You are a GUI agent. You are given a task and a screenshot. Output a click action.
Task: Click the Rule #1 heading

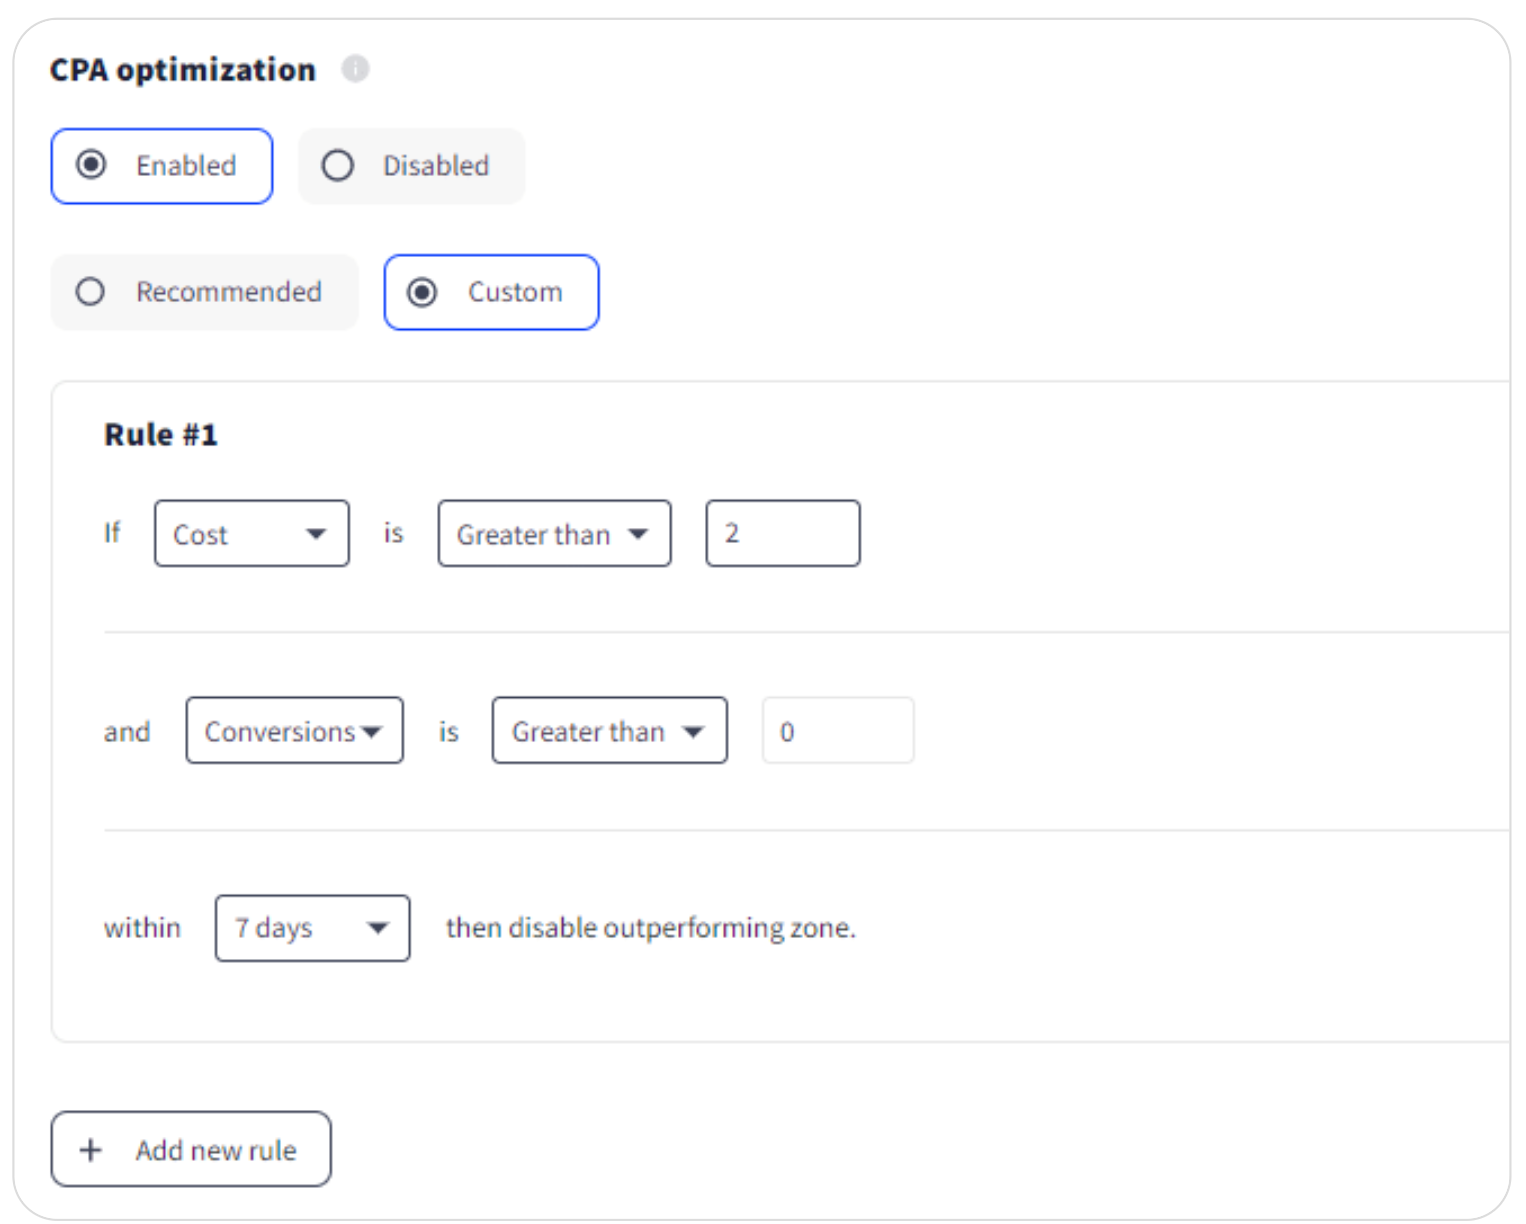tap(161, 435)
